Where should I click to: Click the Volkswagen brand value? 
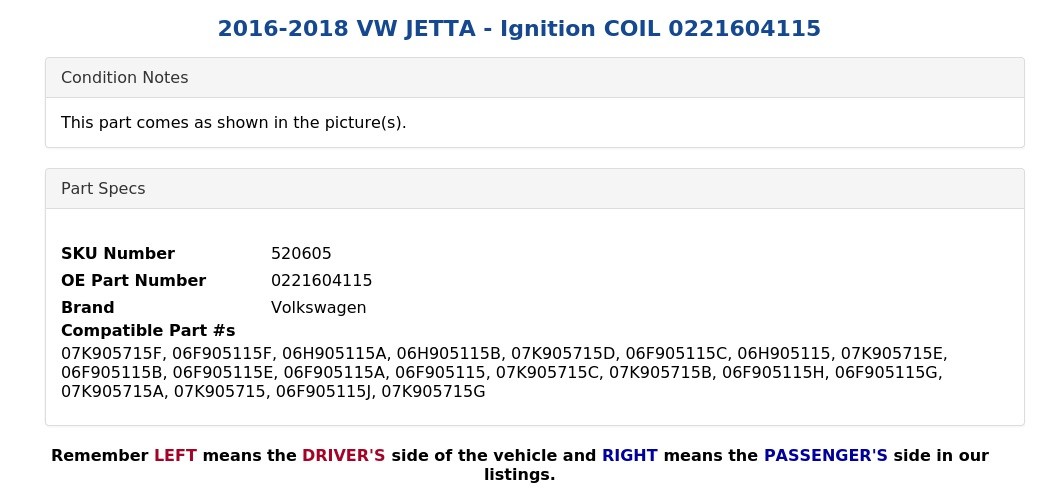pyautogui.click(x=318, y=308)
